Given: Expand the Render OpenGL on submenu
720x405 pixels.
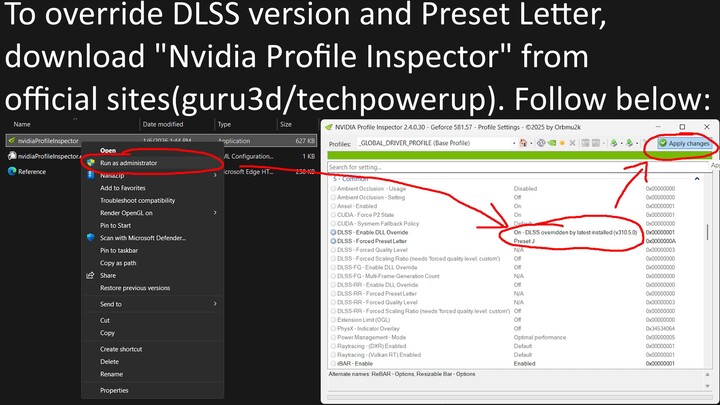Looking at the screenshot, I should (215, 213).
